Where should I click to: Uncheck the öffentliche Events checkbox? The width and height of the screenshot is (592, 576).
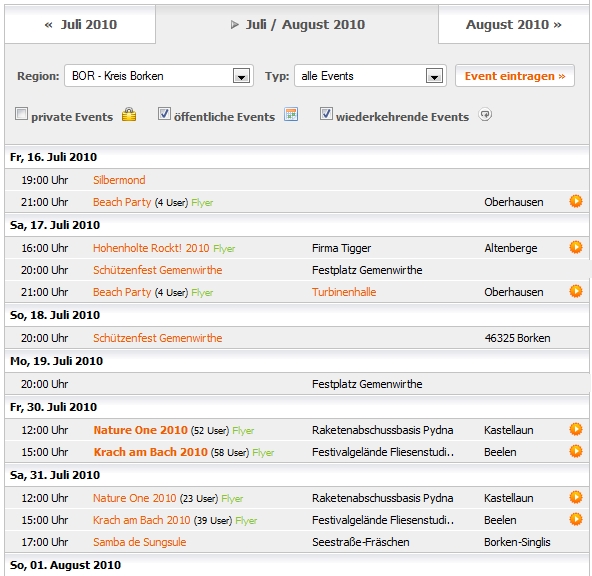click(164, 114)
